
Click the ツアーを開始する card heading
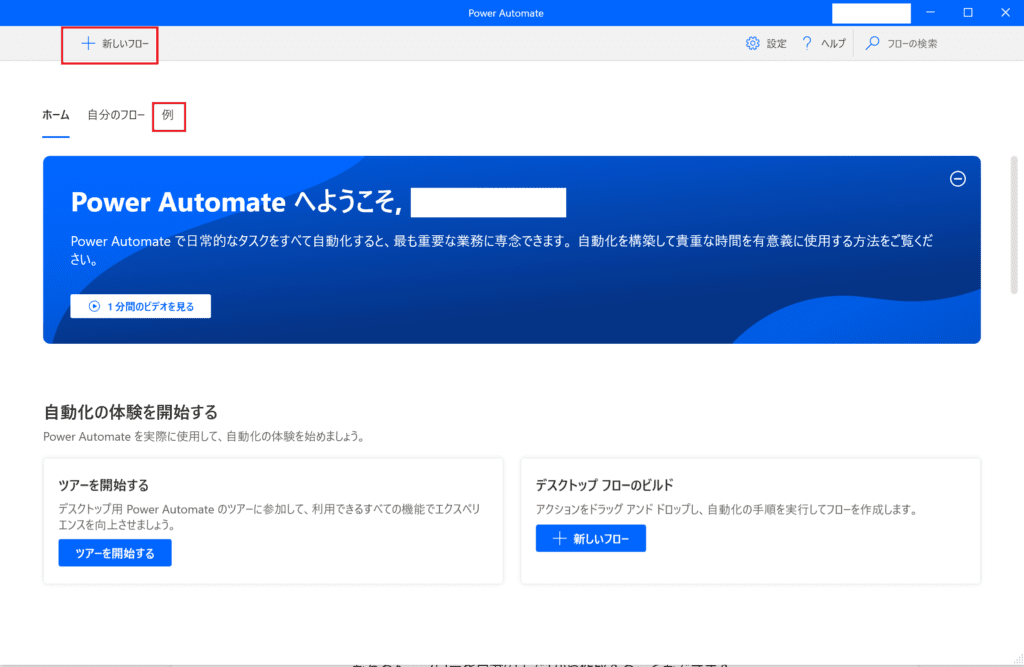click(x=104, y=485)
